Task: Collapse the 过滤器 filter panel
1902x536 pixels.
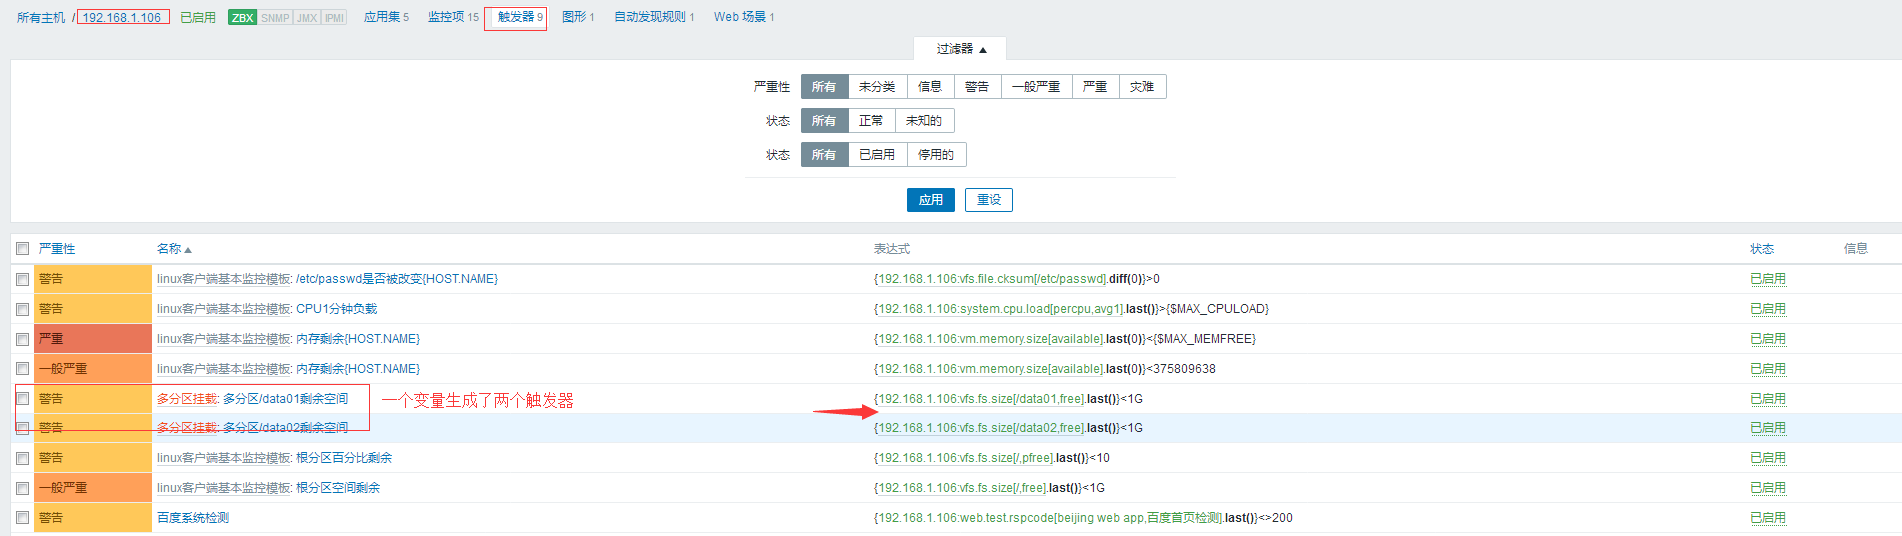Action: point(960,49)
